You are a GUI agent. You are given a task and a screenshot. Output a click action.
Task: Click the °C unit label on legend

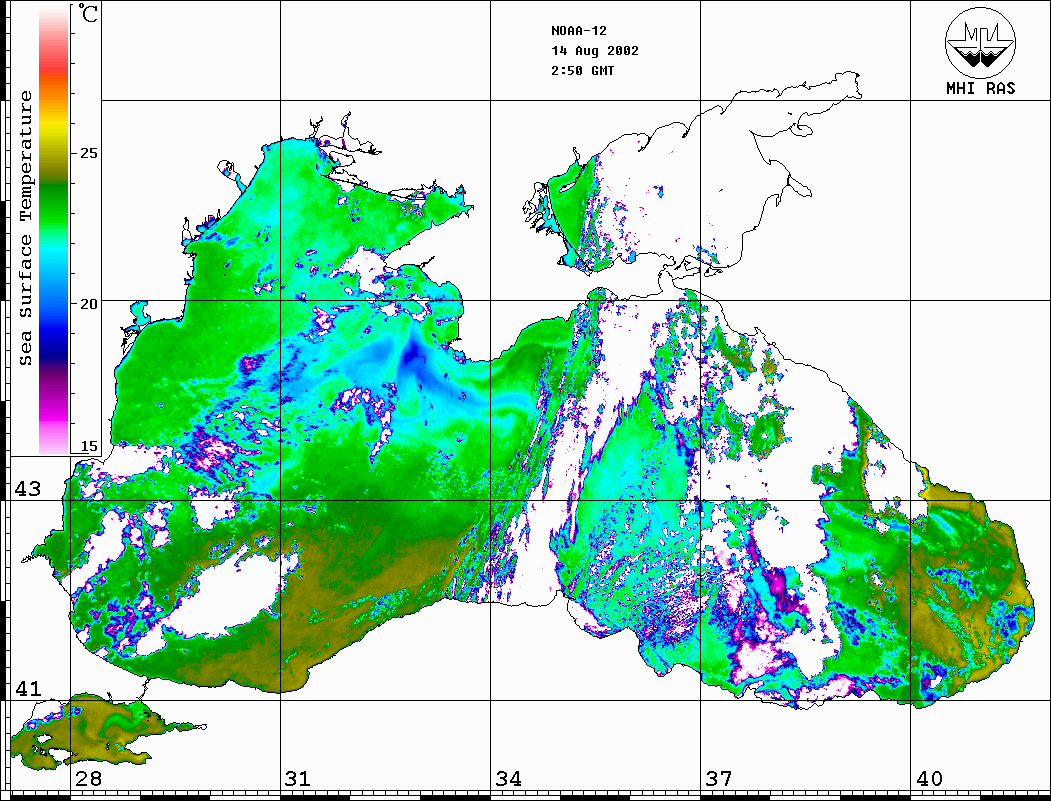pyautogui.click(x=88, y=14)
